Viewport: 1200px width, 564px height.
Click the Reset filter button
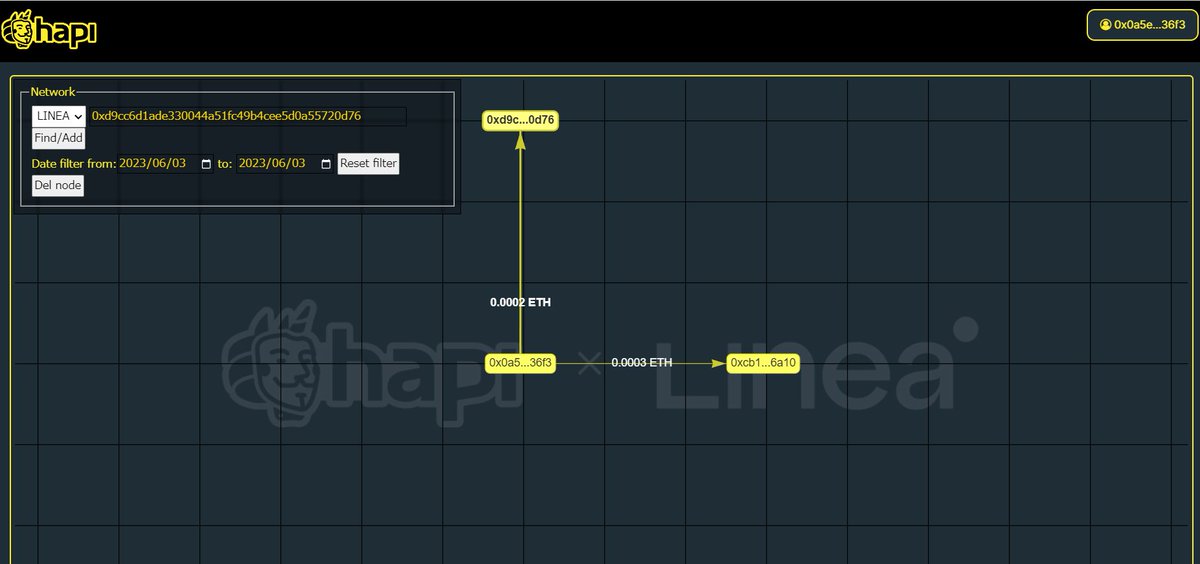click(368, 163)
